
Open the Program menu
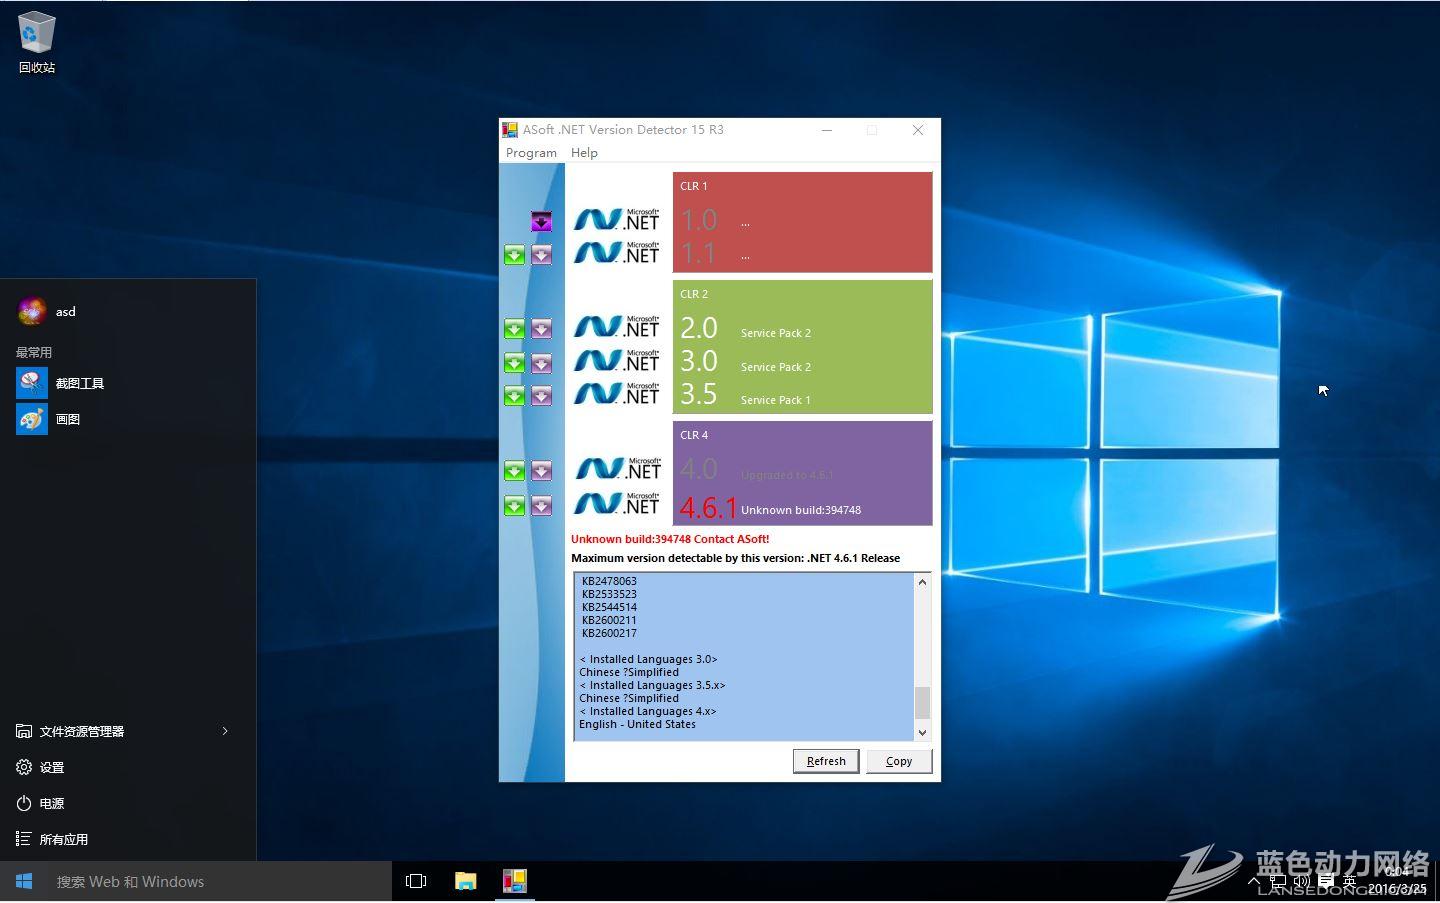pos(531,153)
